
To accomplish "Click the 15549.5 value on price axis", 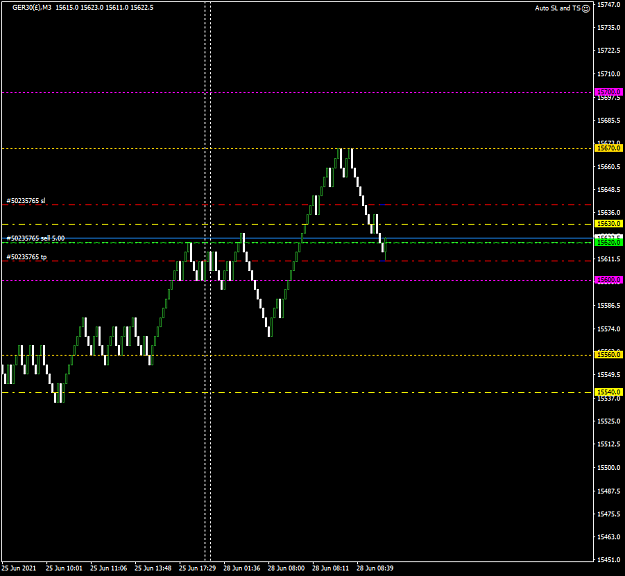I will (x=608, y=375).
